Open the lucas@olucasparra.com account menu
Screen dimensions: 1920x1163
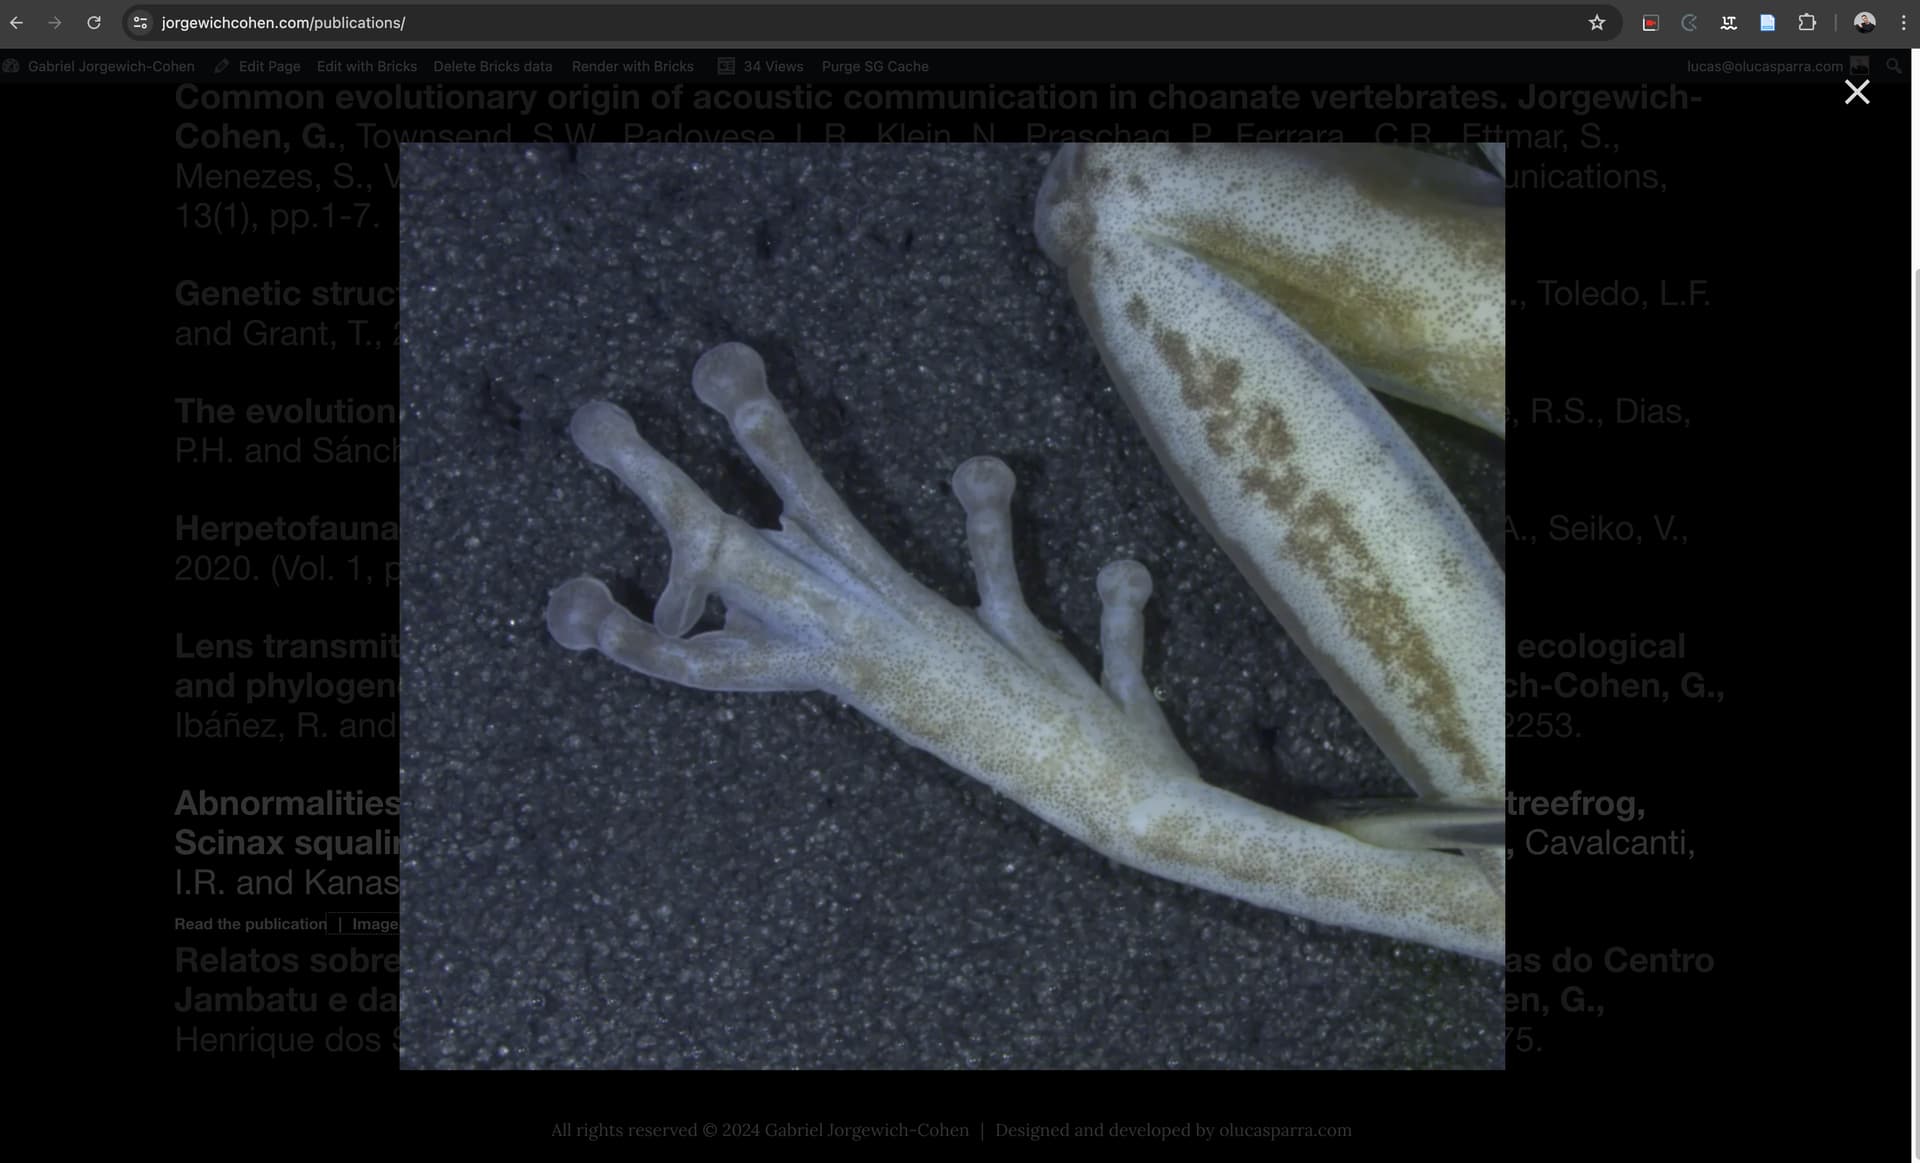tap(1776, 66)
